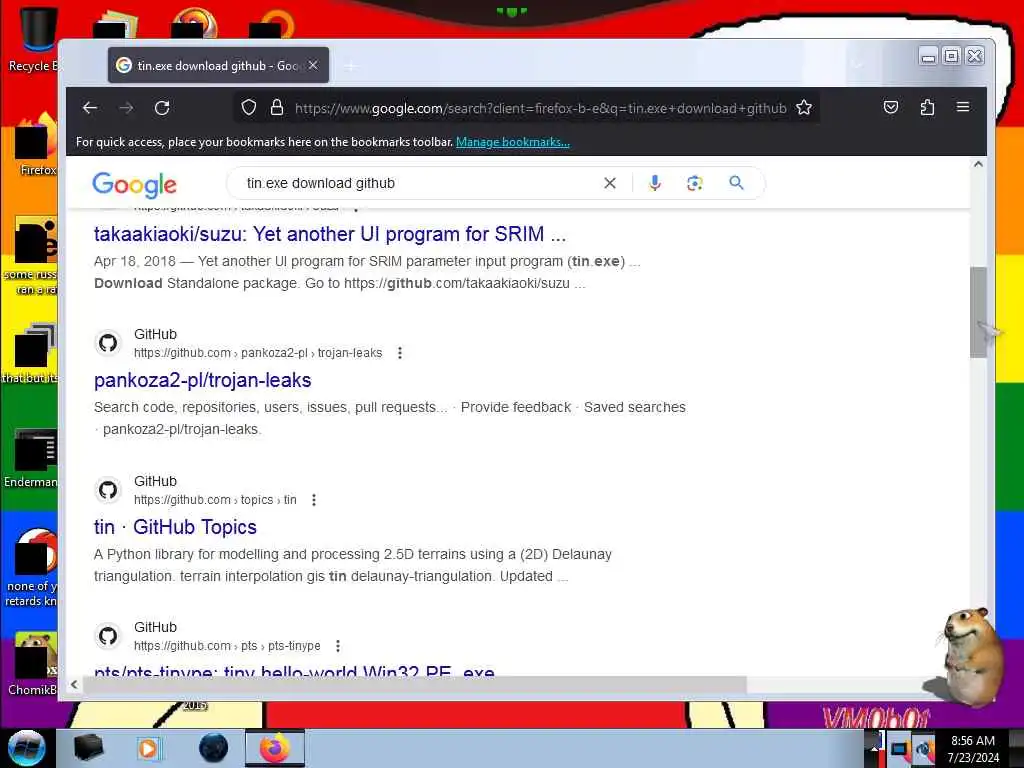
Task: Click the scroll up arrow of page
Action: [x=978, y=165]
